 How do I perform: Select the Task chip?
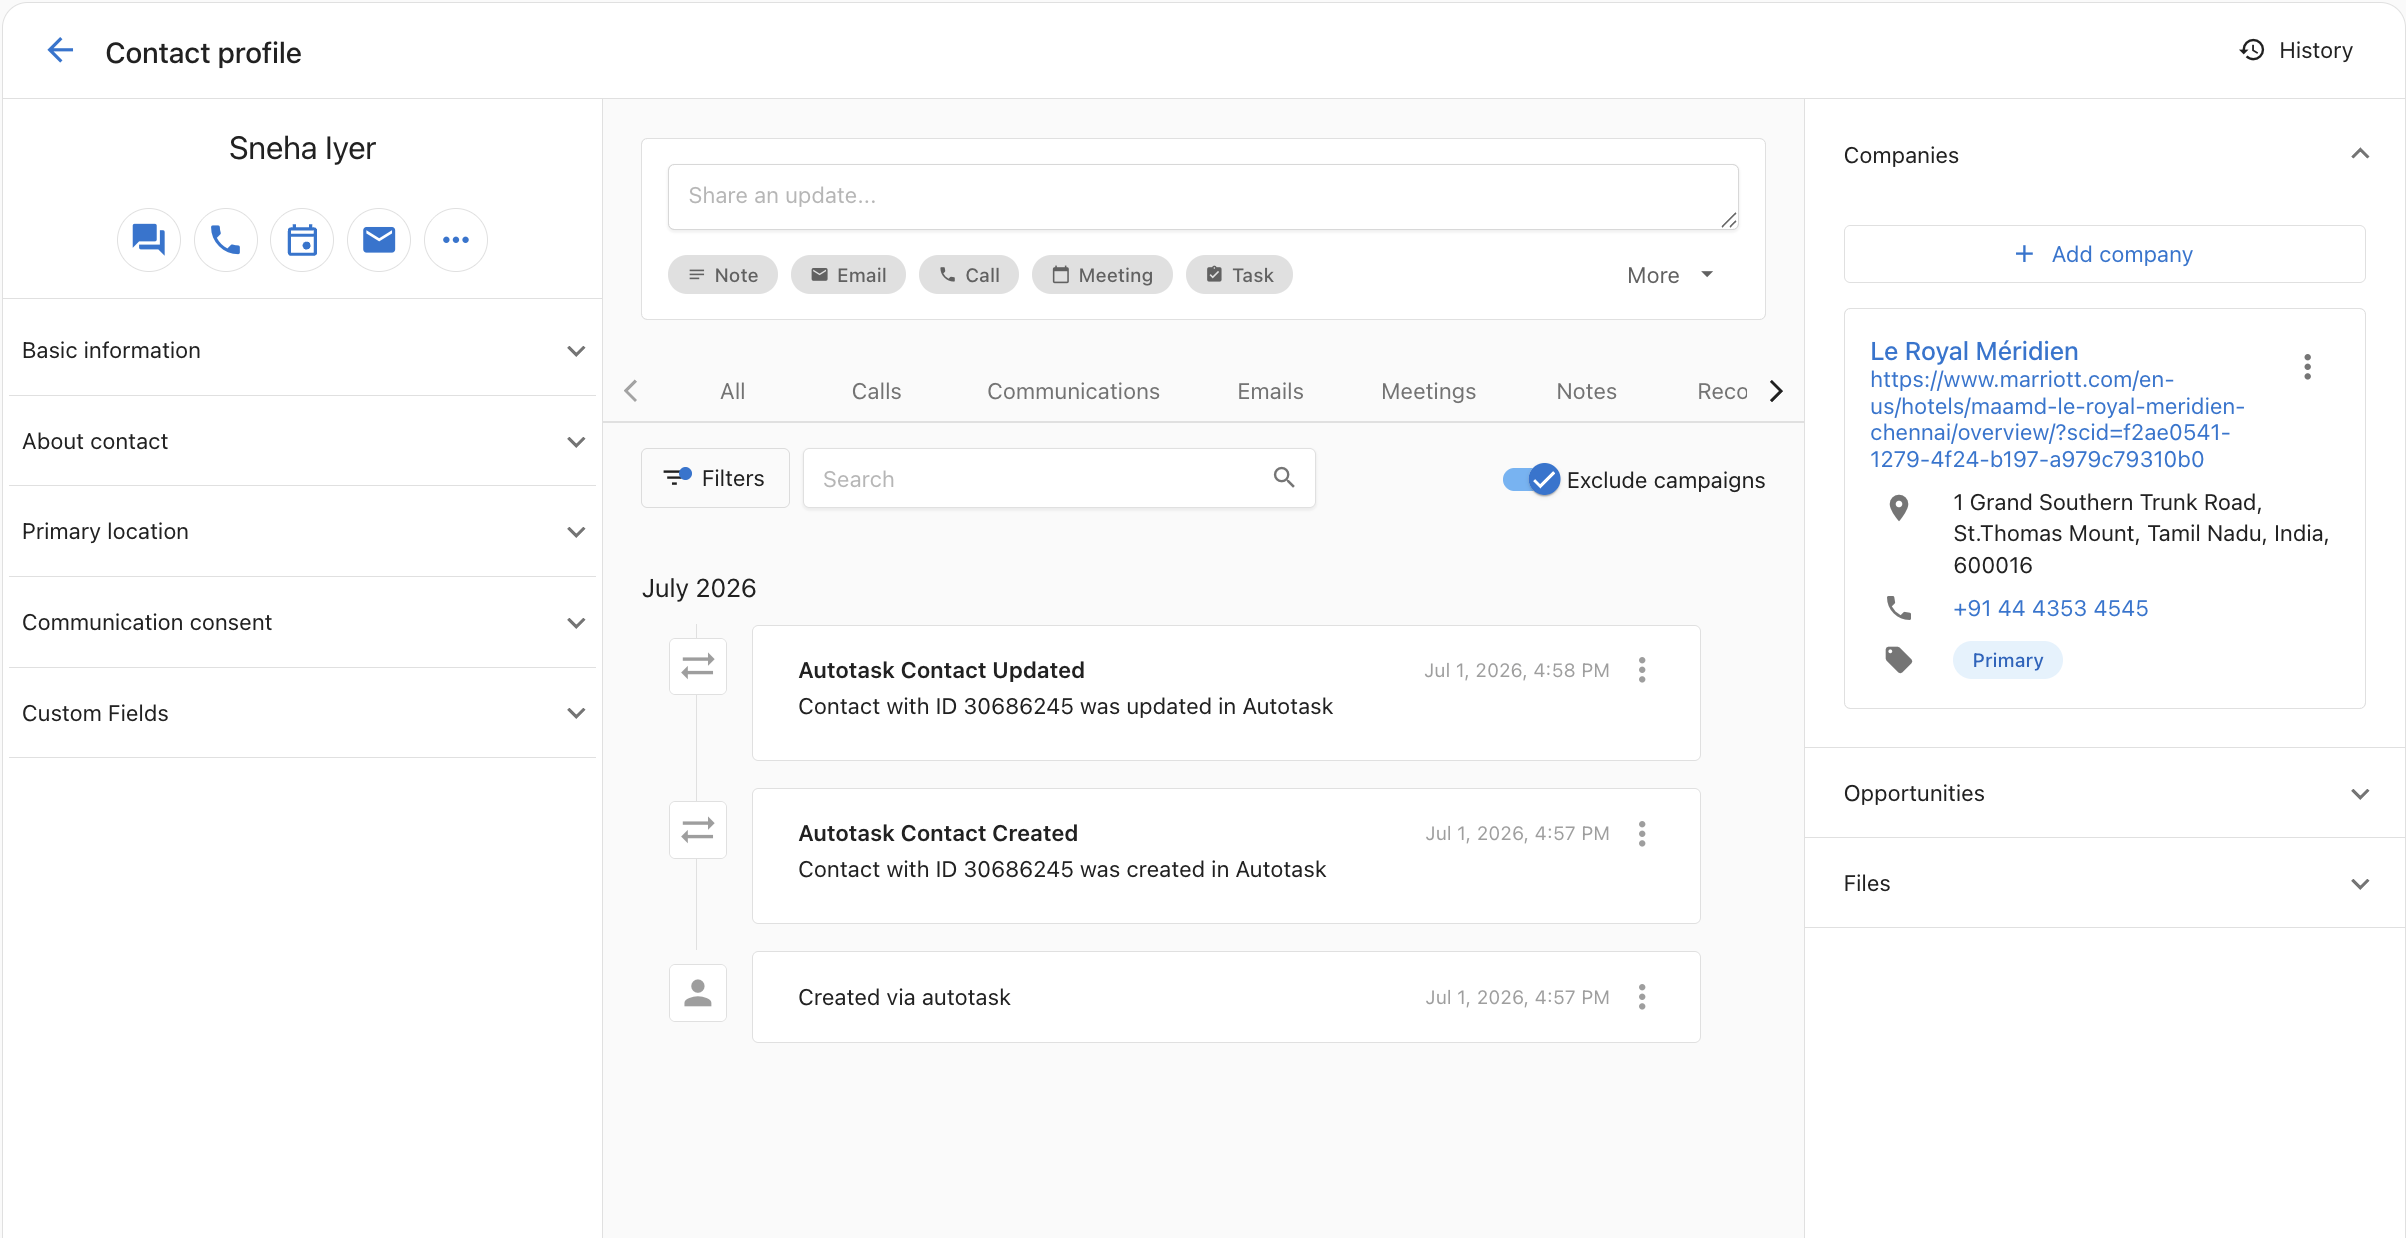point(1239,275)
